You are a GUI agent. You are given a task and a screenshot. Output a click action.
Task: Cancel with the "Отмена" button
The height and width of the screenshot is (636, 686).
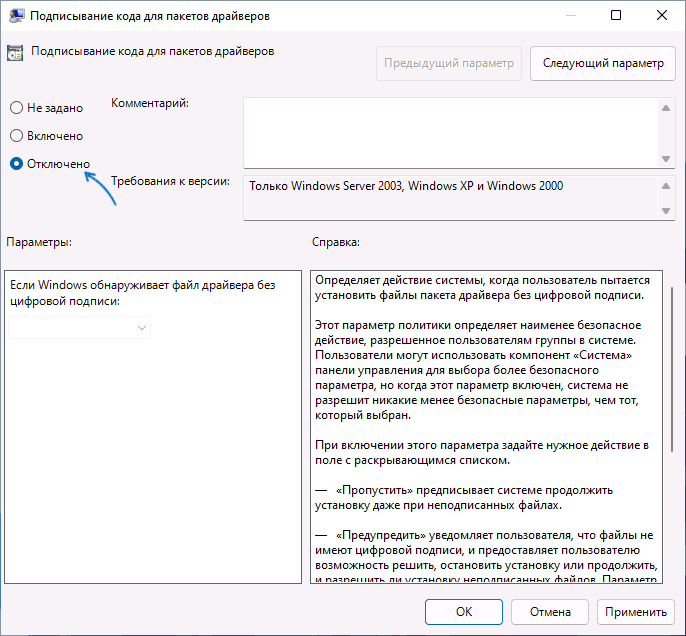coord(550,612)
